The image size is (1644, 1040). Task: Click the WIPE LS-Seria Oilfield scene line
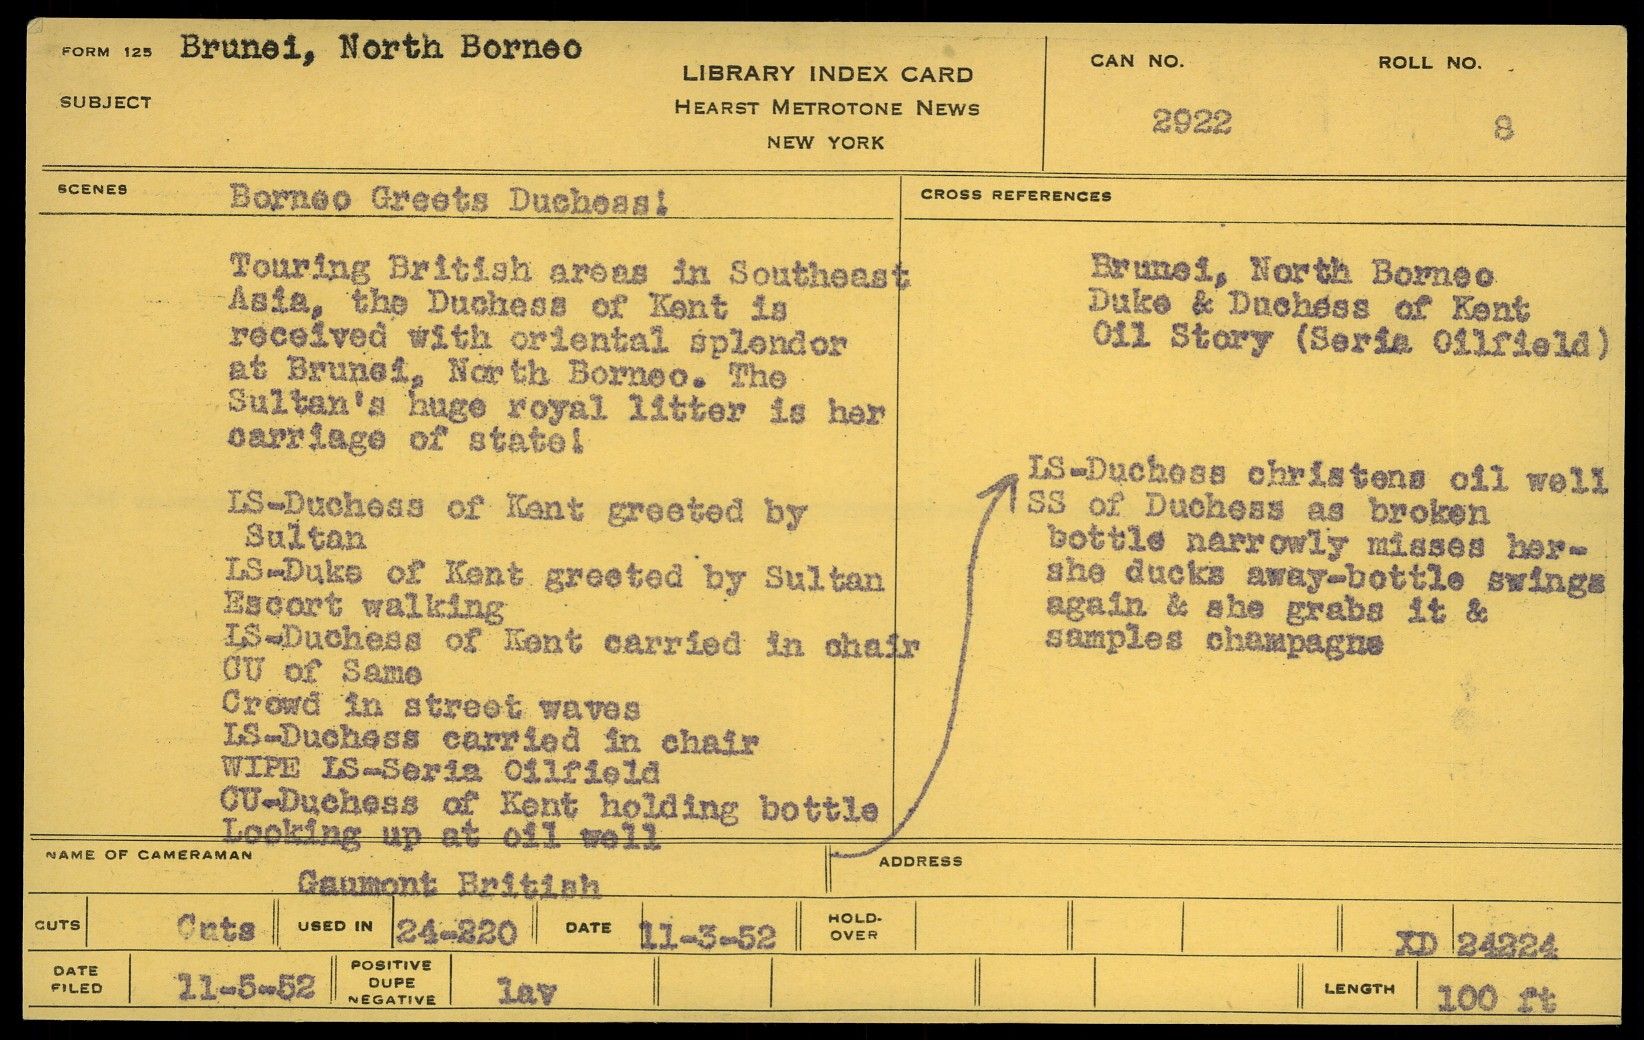(440, 772)
